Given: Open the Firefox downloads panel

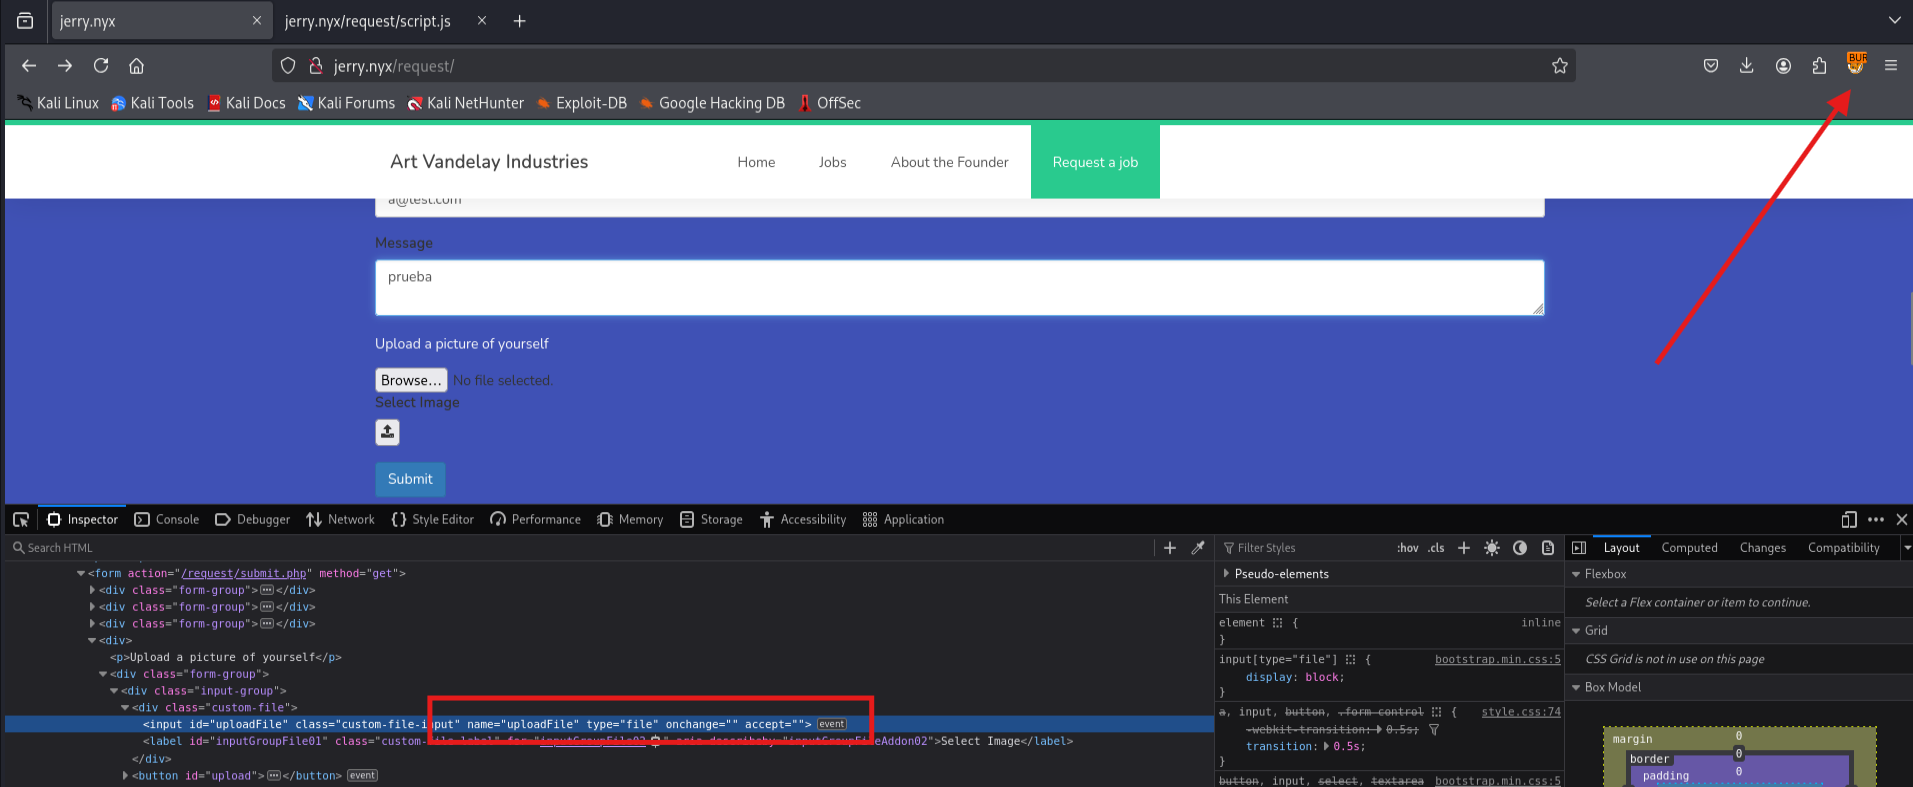Looking at the screenshot, I should click(x=1746, y=66).
